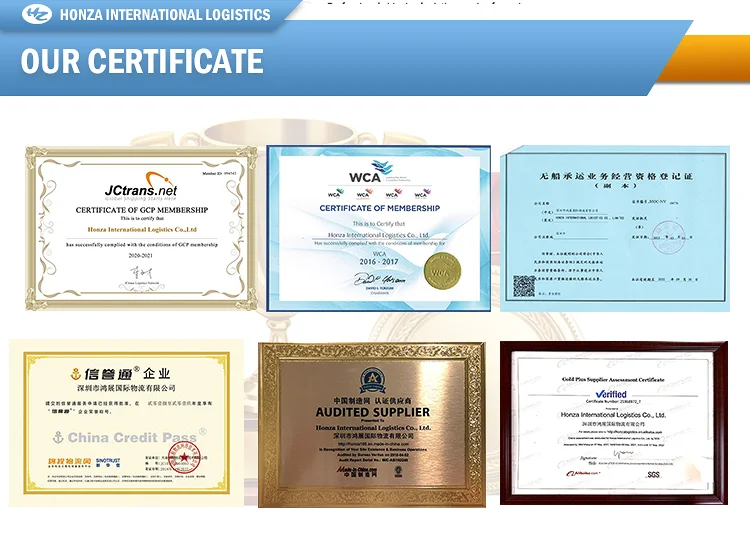Open the Audited Supplier gold plaque
The height and width of the screenshot is (541, 750).
pyautogui.click(x=372, y=425)
